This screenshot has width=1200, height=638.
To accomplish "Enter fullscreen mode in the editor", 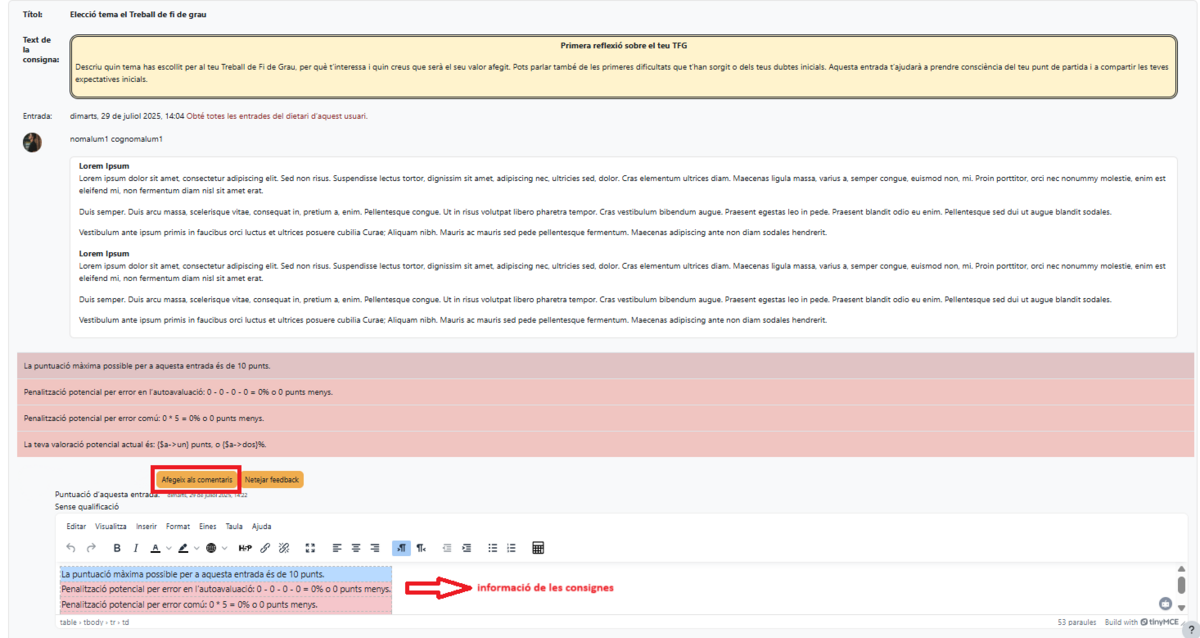I will (310, 548).
